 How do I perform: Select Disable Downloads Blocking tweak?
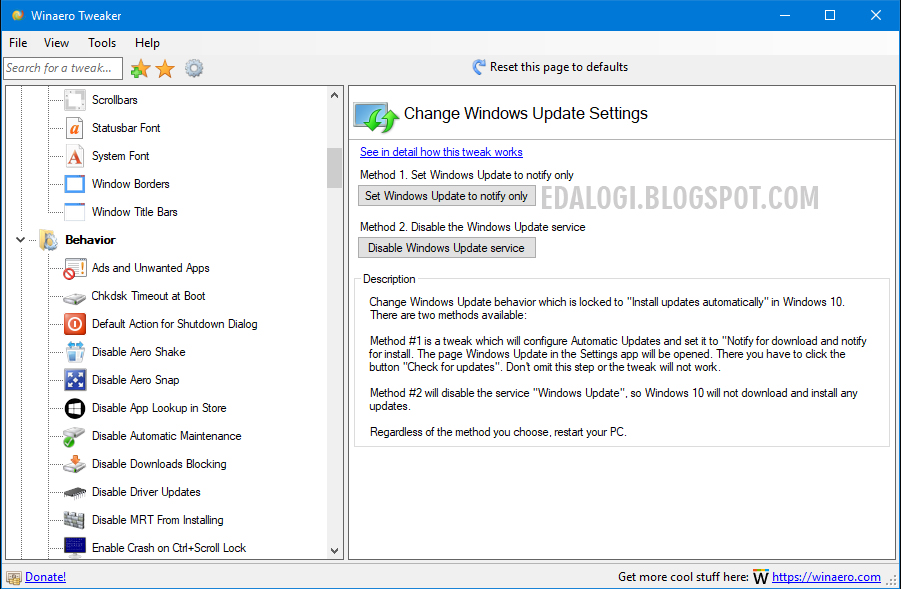(159, 464)
